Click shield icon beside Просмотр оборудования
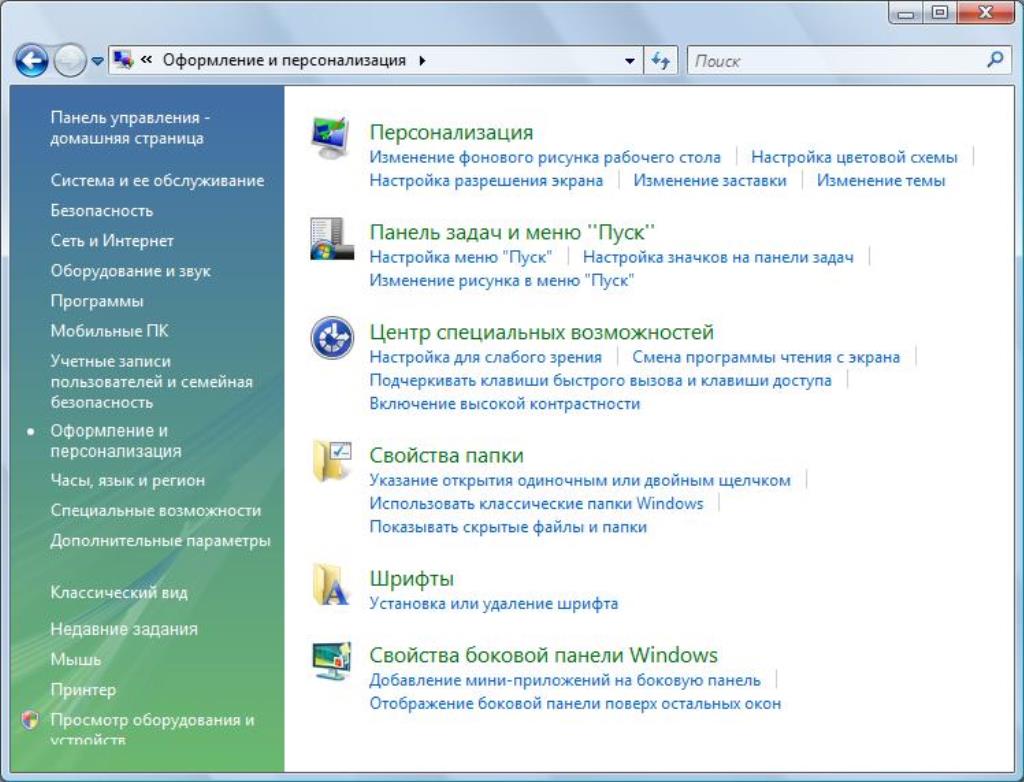1024x782 pixels. point(29,720)
